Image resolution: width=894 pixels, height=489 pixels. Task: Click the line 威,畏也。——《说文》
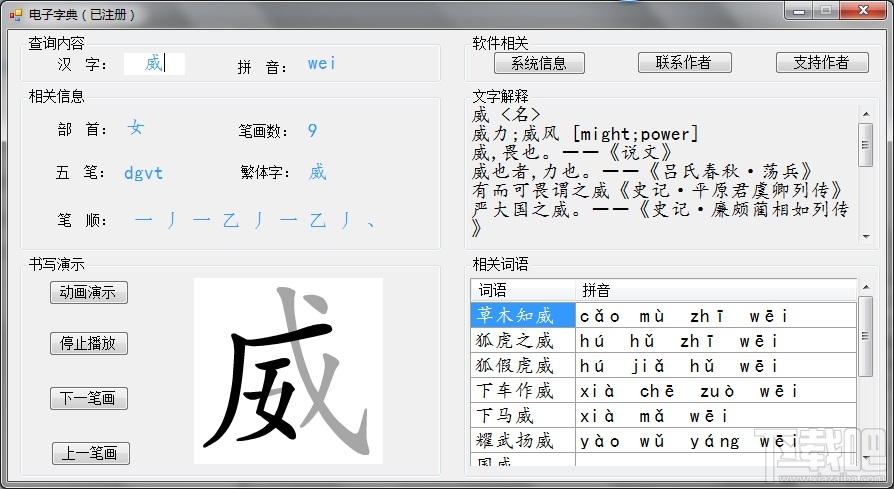point(572,153)
